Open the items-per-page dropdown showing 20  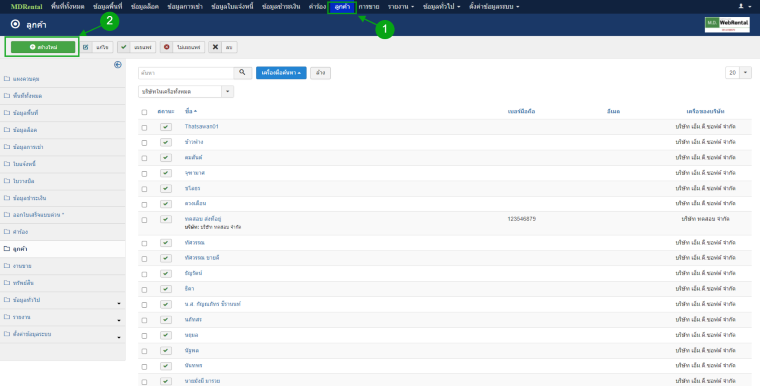[x=738, y=73]
